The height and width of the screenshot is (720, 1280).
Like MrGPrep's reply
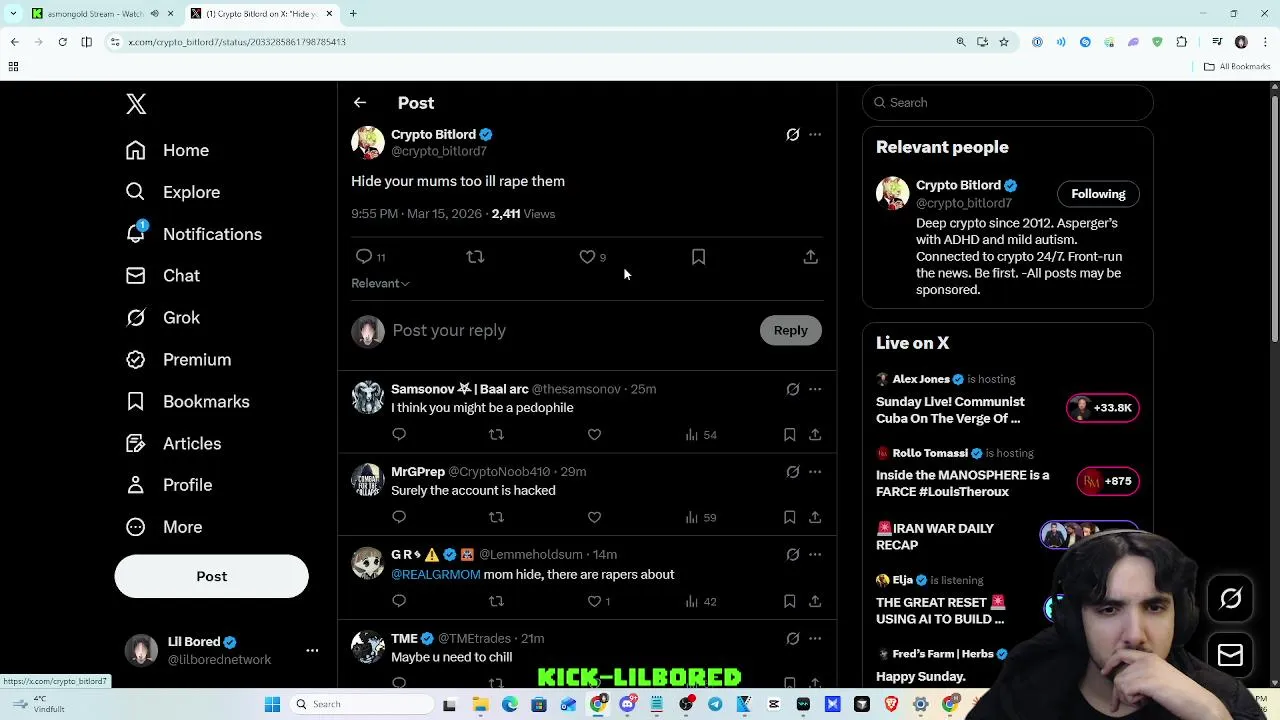(594, 517)
